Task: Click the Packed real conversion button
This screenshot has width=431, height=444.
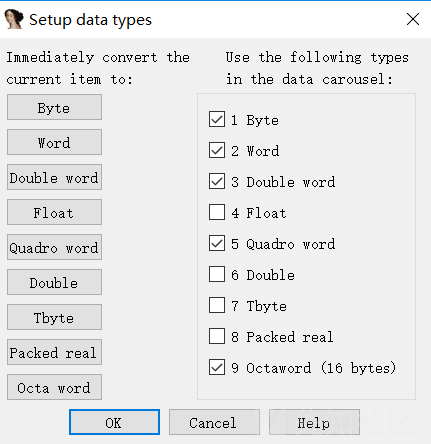Action: click(54, 352)
